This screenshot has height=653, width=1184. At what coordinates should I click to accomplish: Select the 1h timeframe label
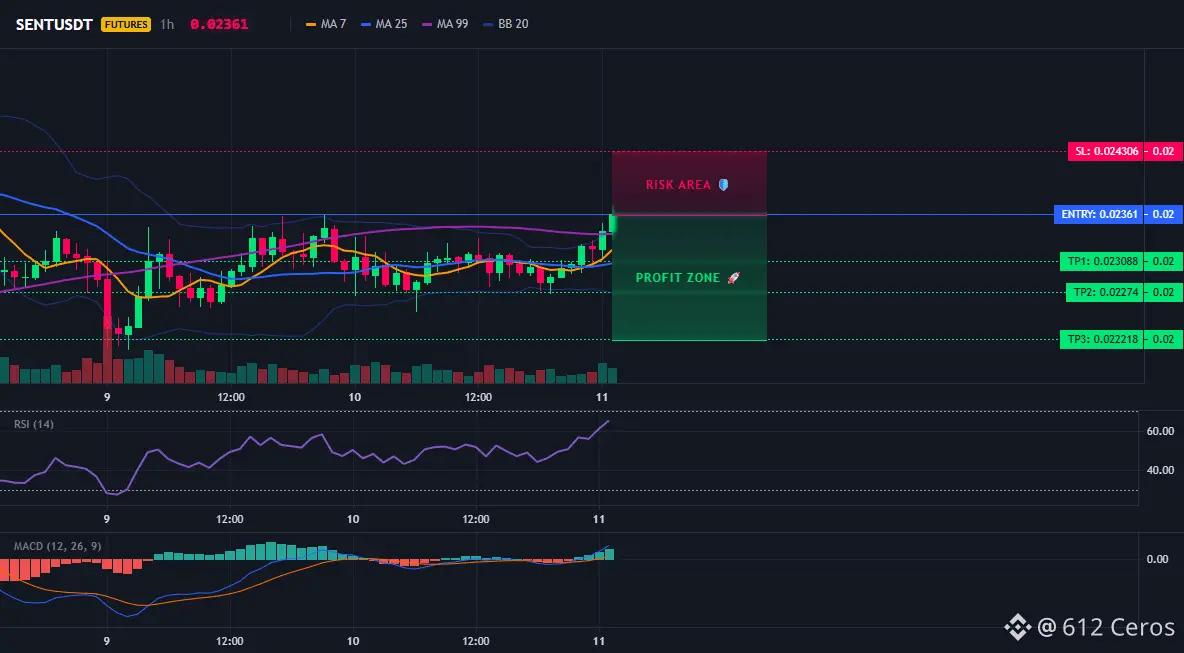[x=167, y=24]
